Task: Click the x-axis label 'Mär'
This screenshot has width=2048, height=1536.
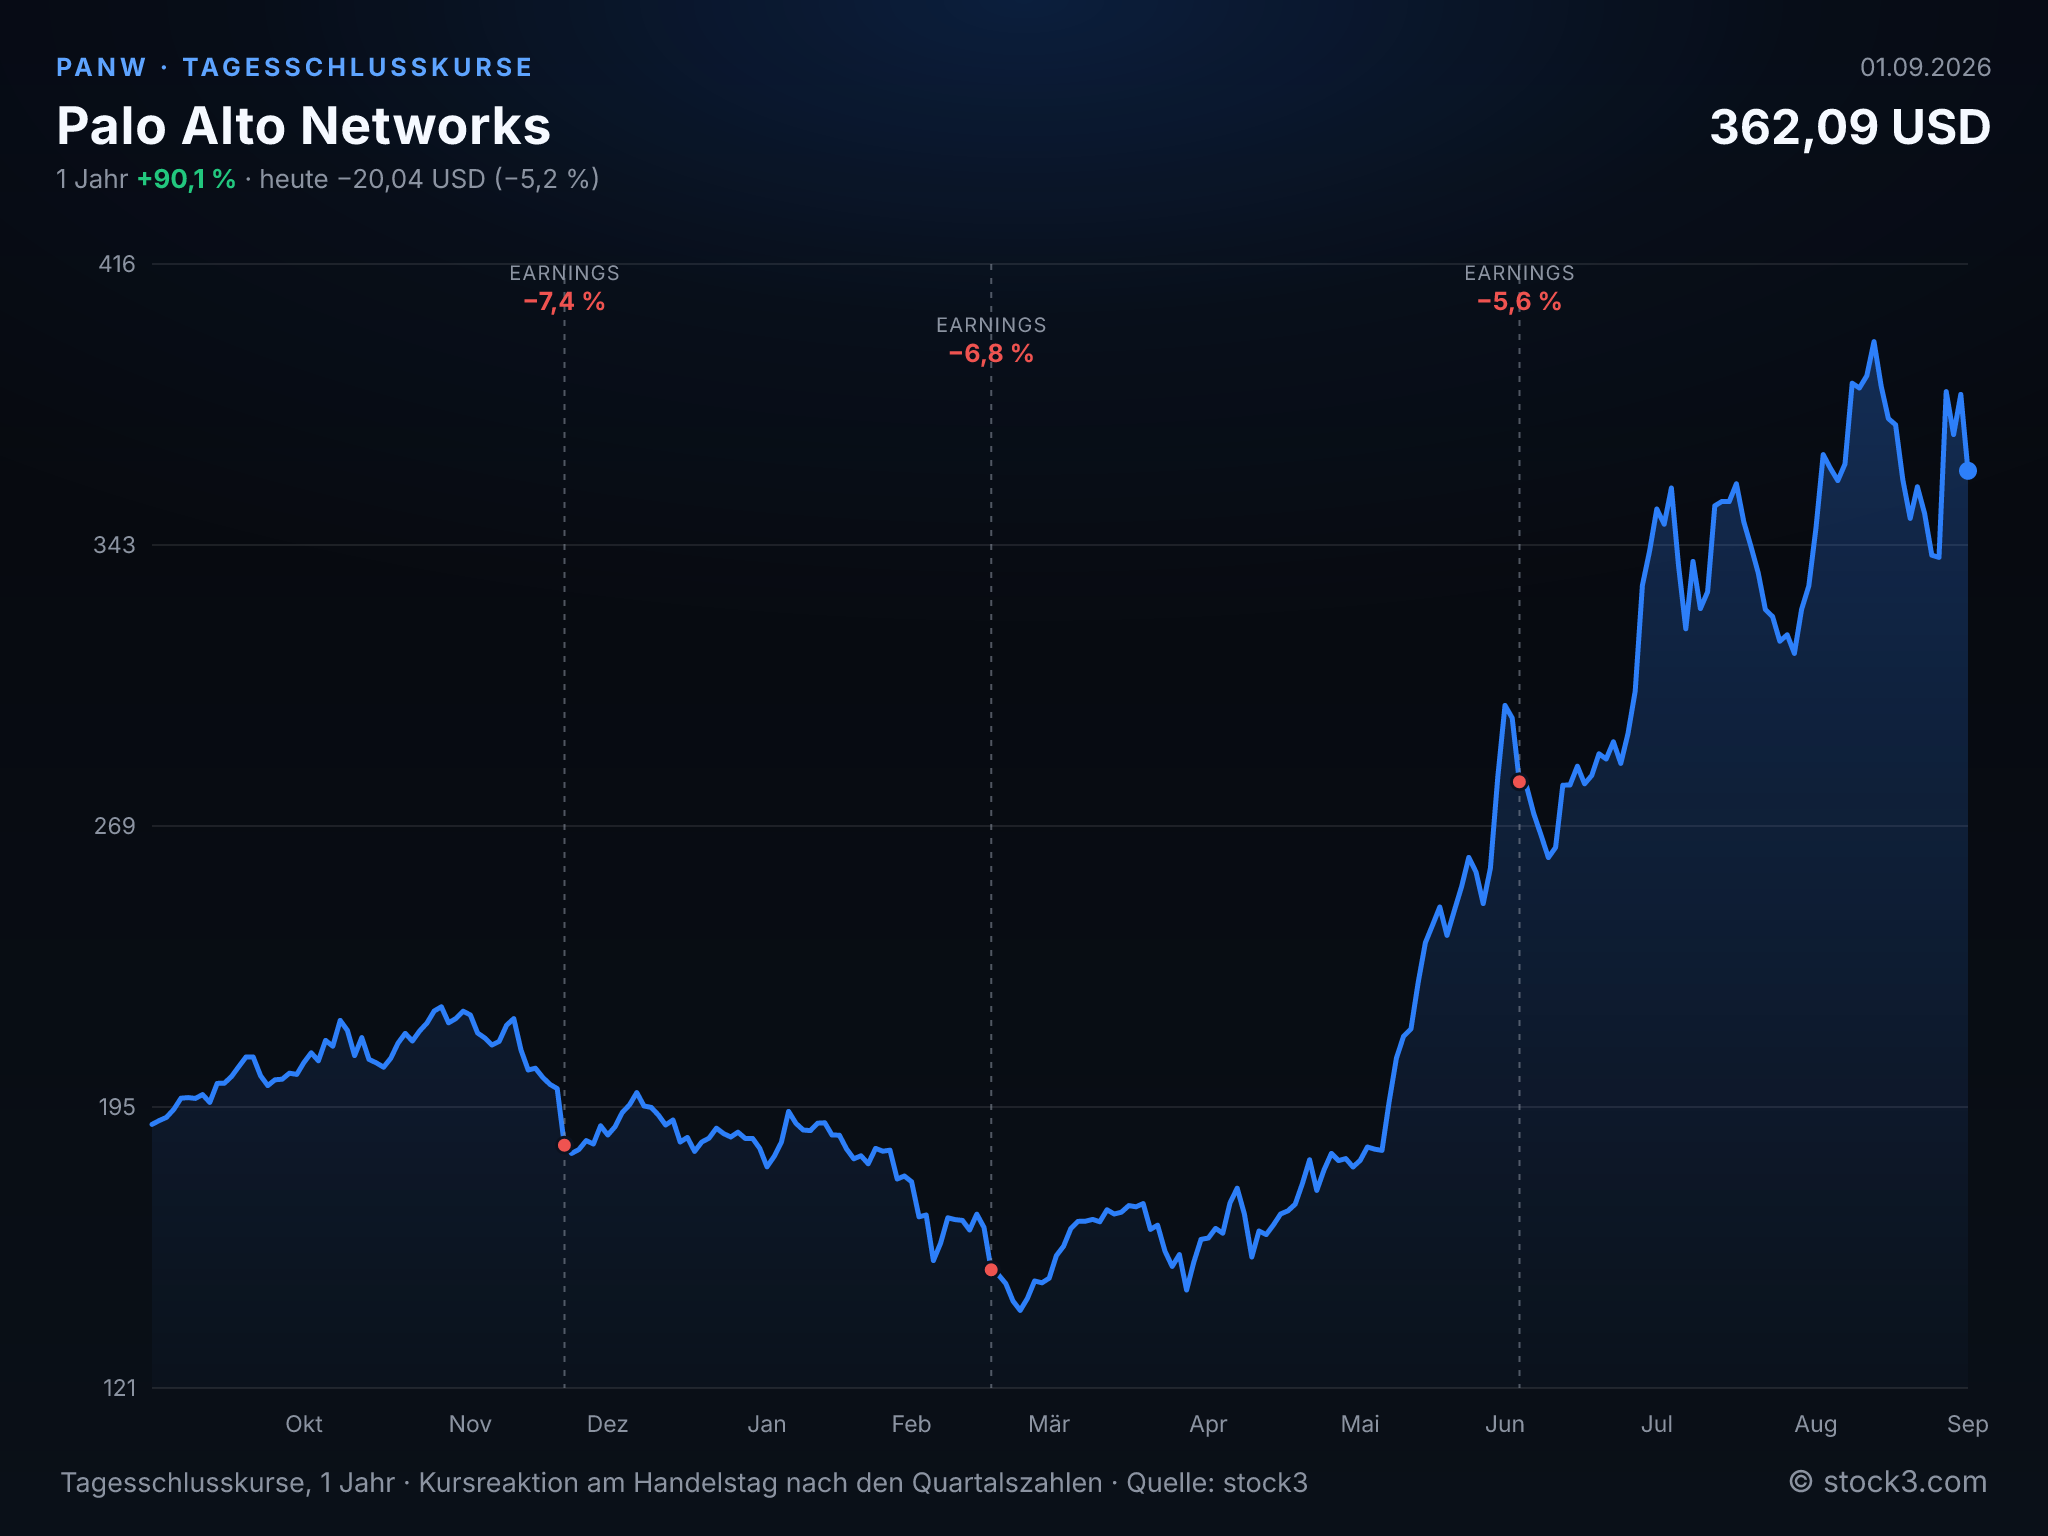Action: [1049, 1424]
